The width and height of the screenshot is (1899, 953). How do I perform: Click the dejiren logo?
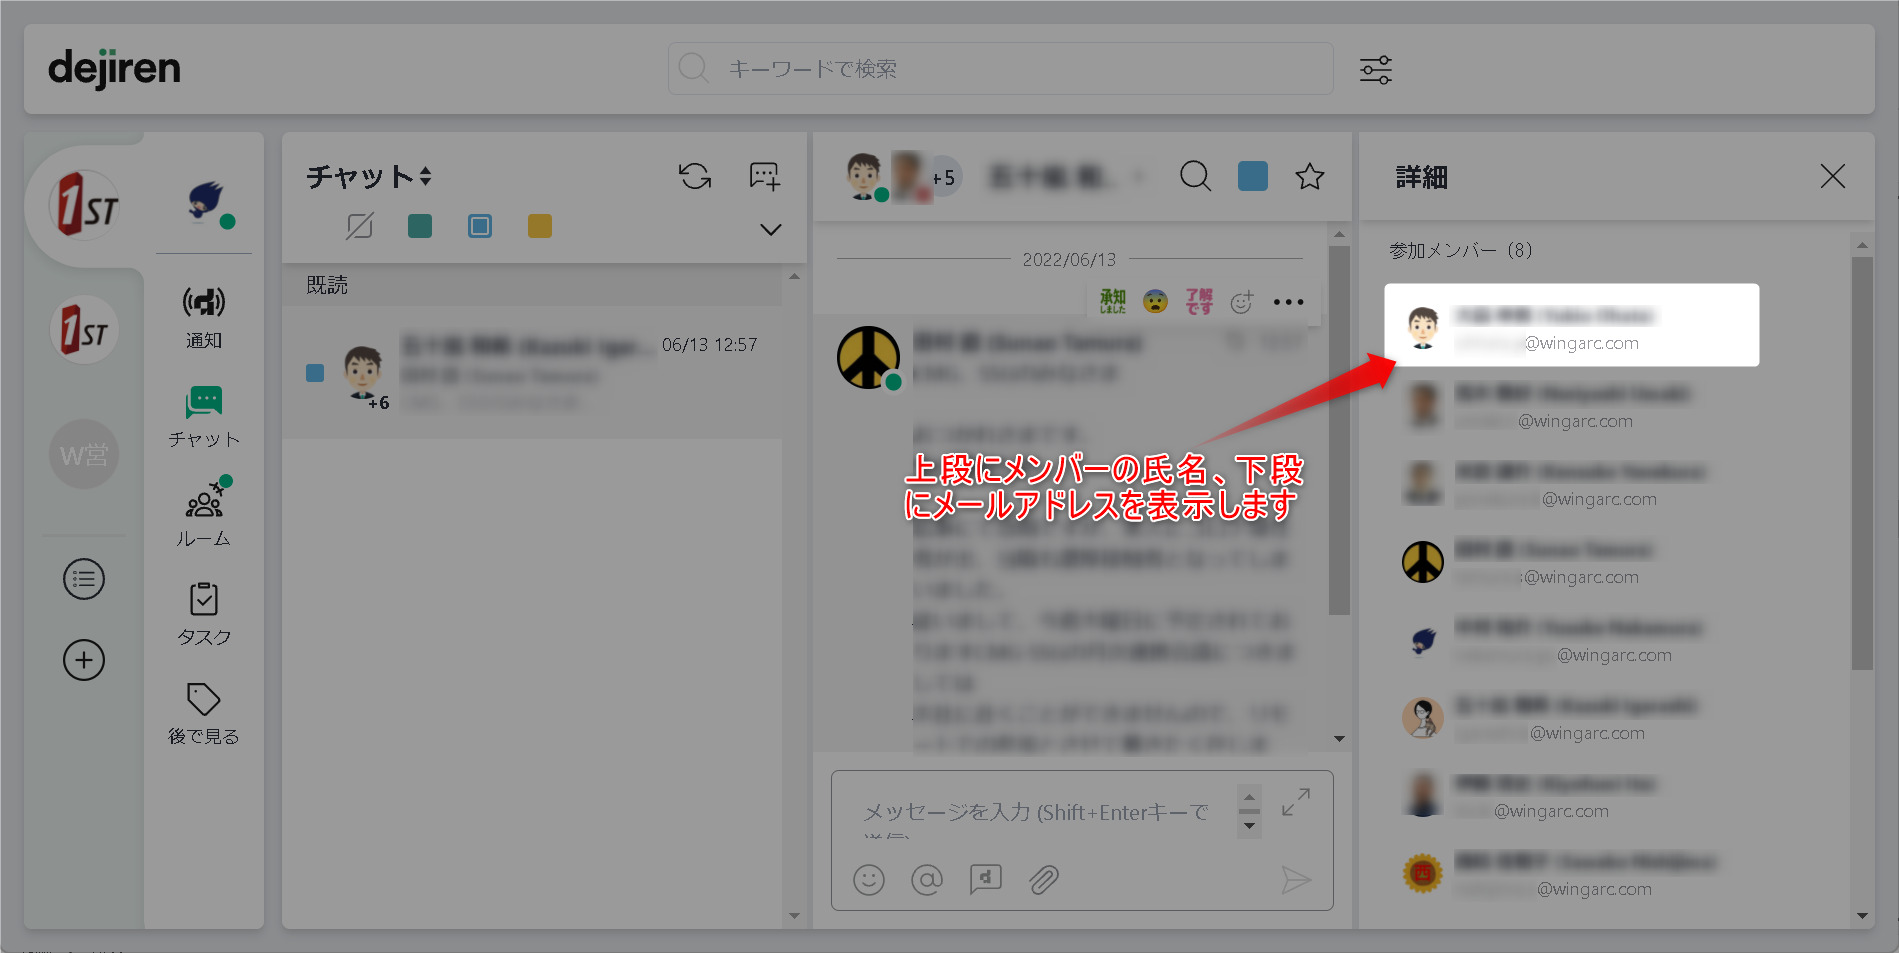coord(114,69)
